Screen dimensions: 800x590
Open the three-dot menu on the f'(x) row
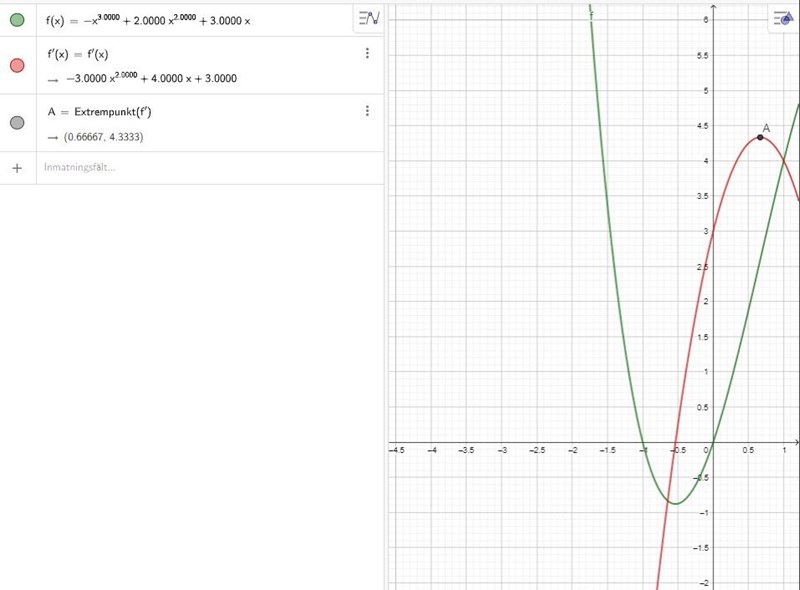click(367, 54)
